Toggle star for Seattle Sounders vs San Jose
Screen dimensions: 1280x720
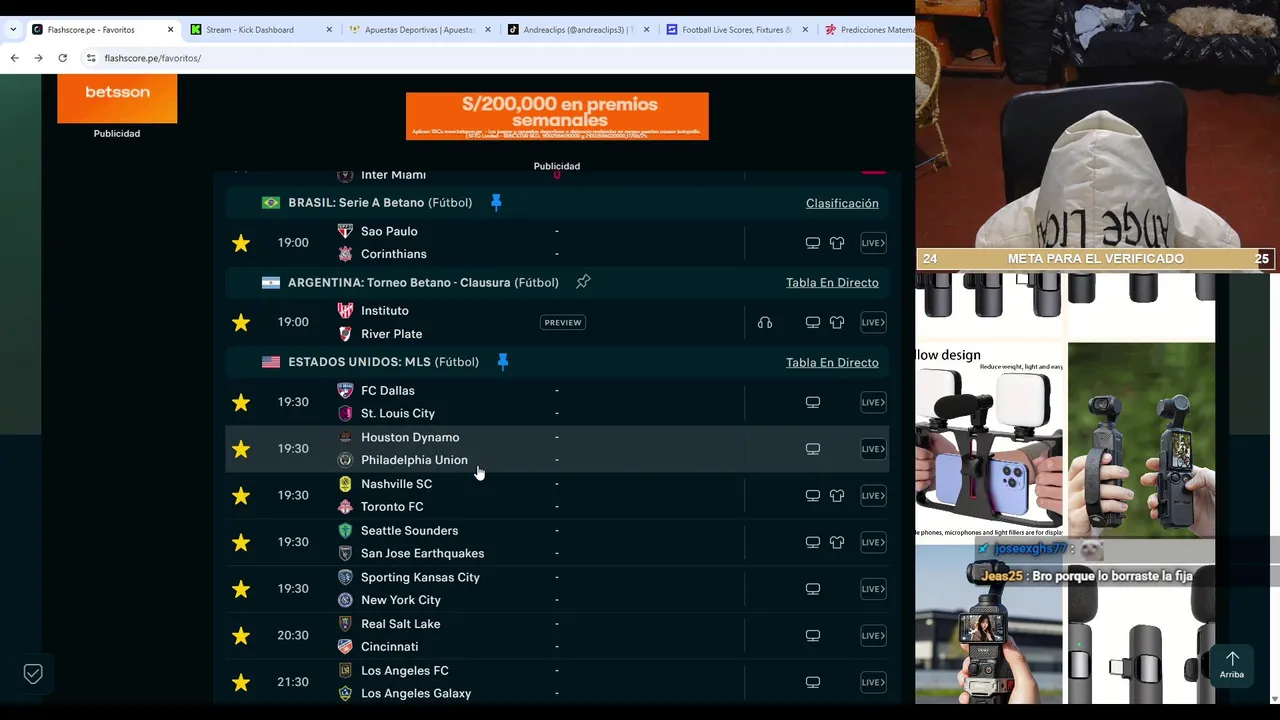point(241,542)
